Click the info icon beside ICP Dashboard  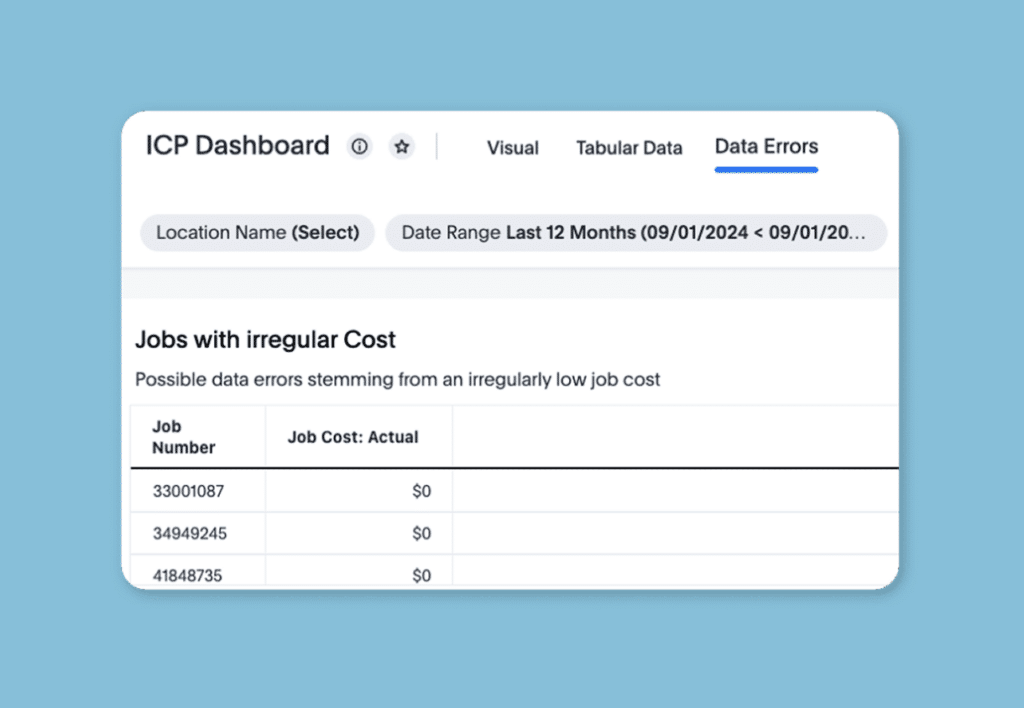click(x=359, y=147)
